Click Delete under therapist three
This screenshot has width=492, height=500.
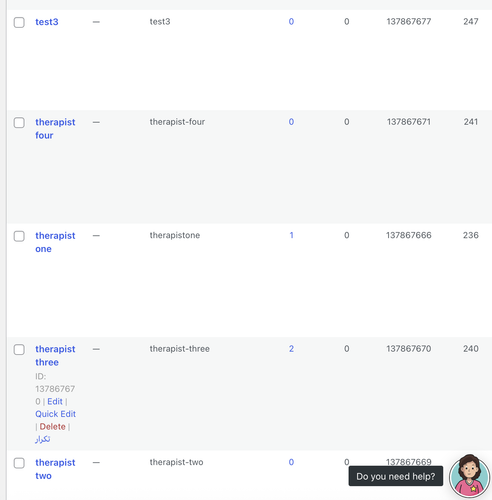(x=52, y=427)
